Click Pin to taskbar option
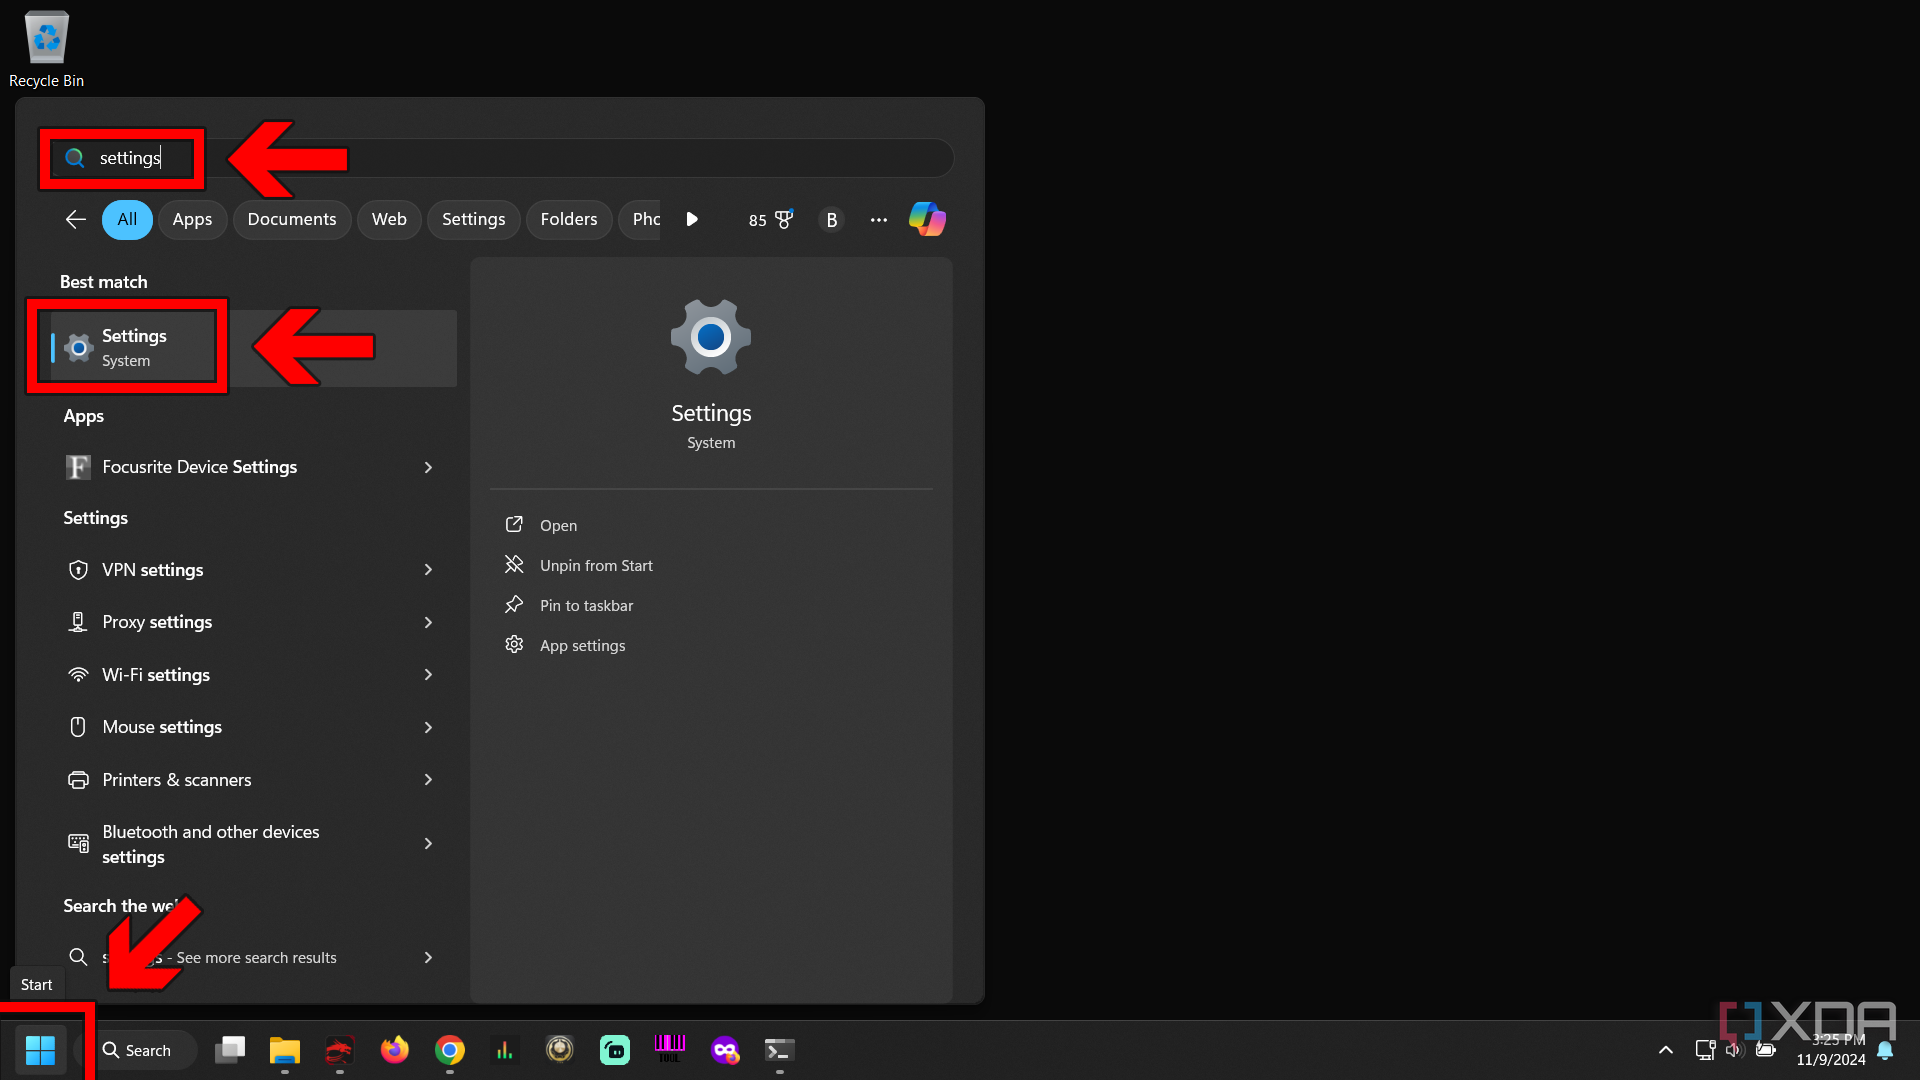 [x=585, y=604]
